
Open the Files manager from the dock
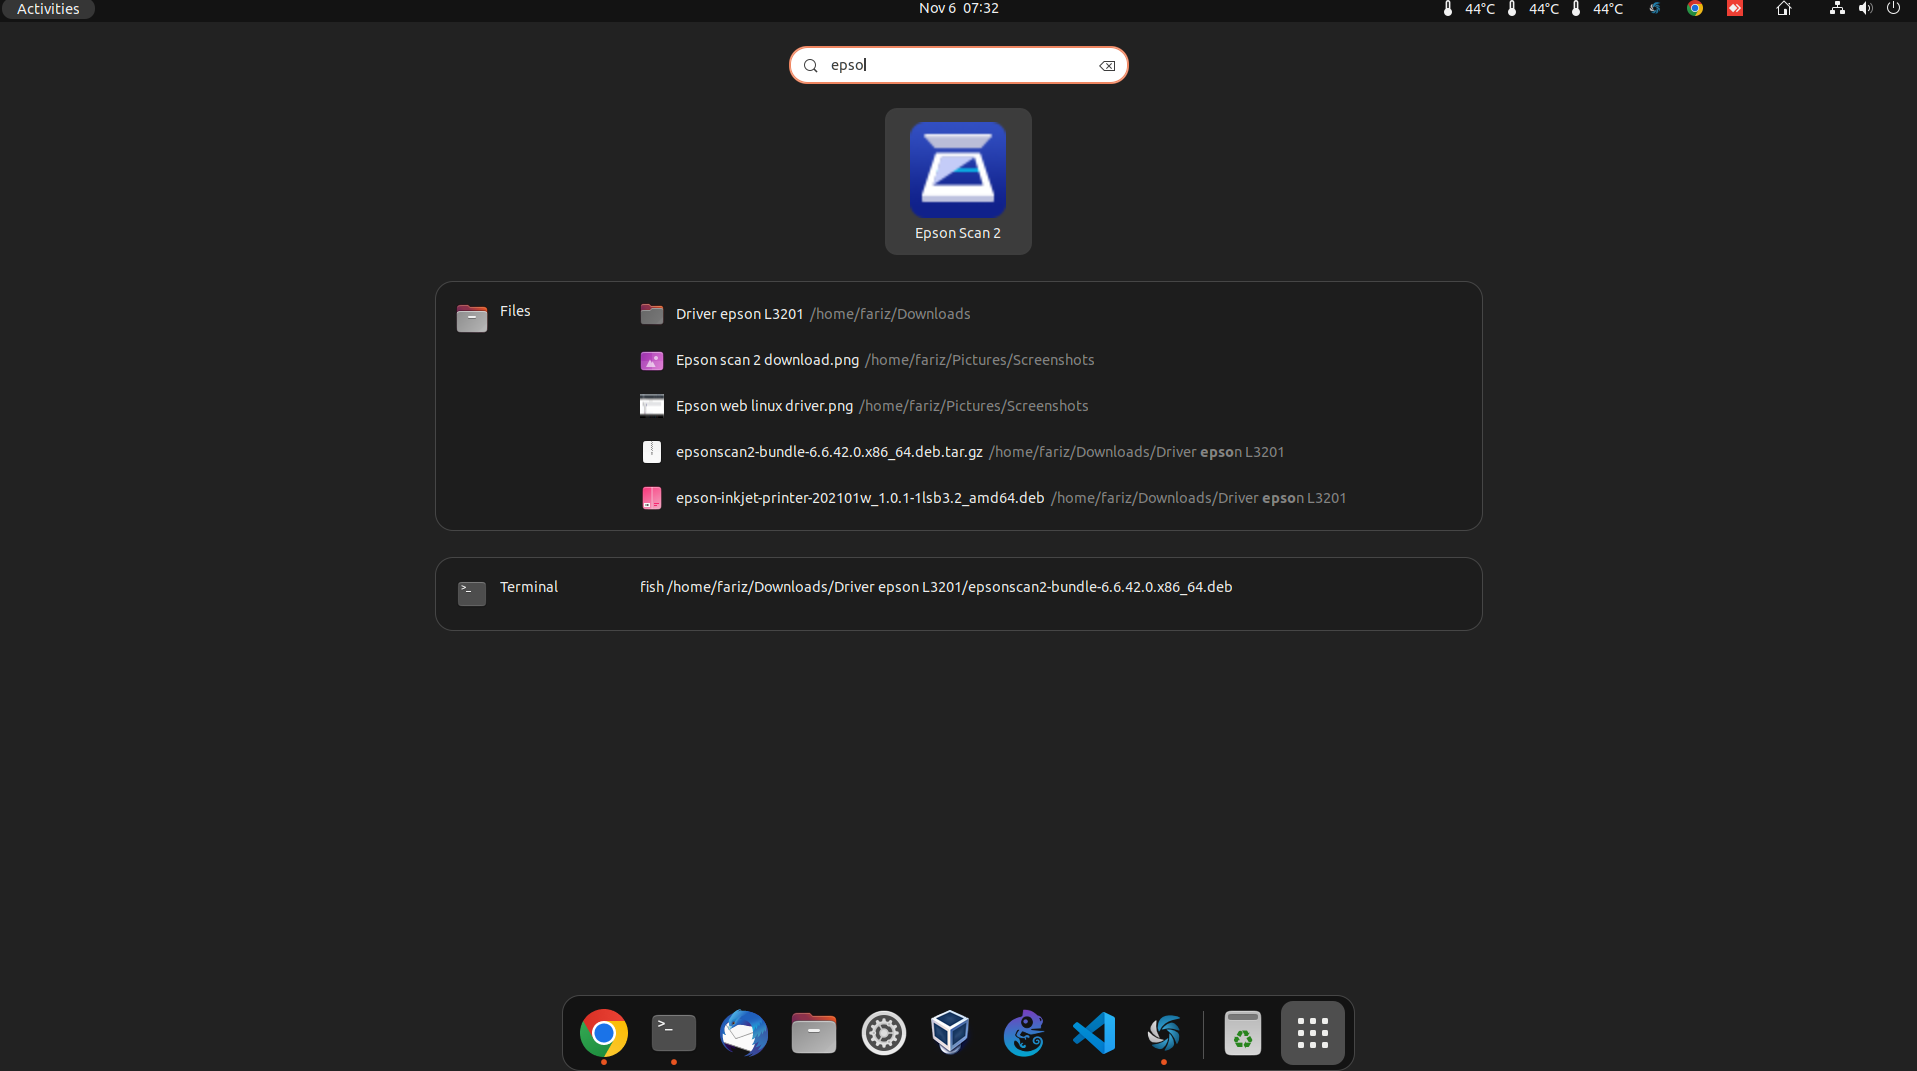pos(813,1032)
